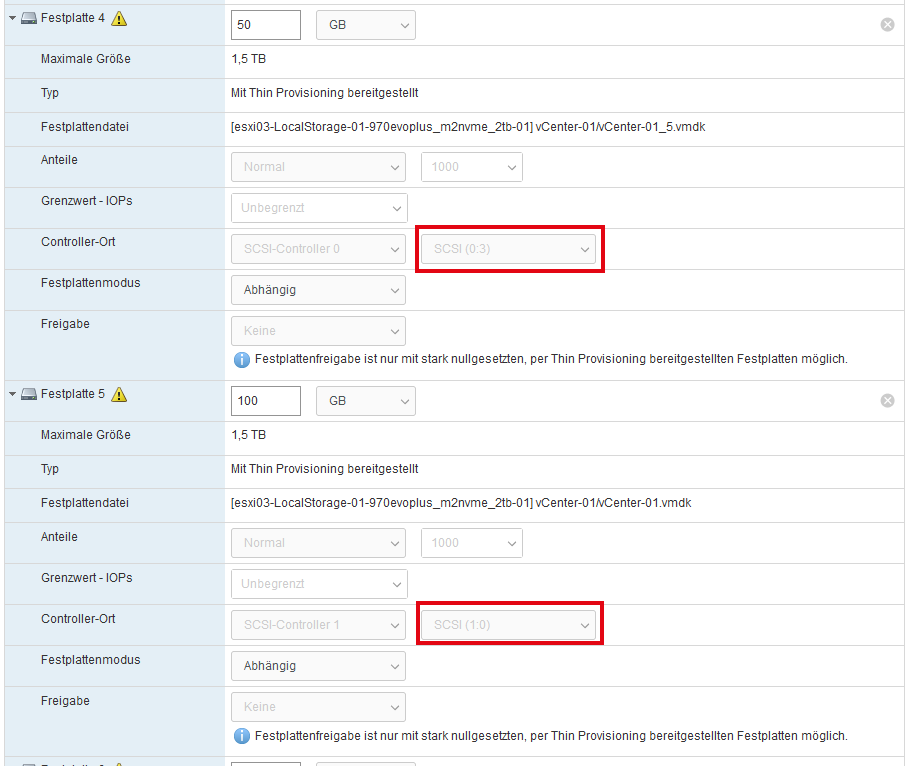Click the Festplatte 4 size field showing 50
This screenshot has height=766, width=910.
[x=265, y=25]
